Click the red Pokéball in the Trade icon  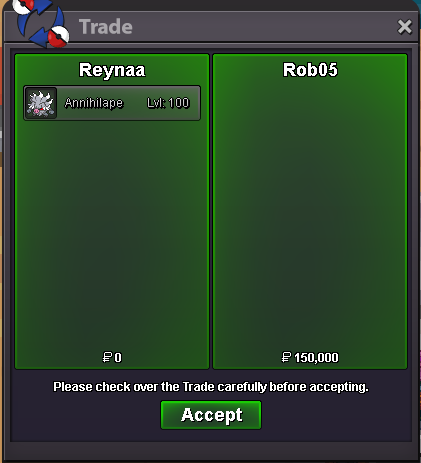point(58,36)
